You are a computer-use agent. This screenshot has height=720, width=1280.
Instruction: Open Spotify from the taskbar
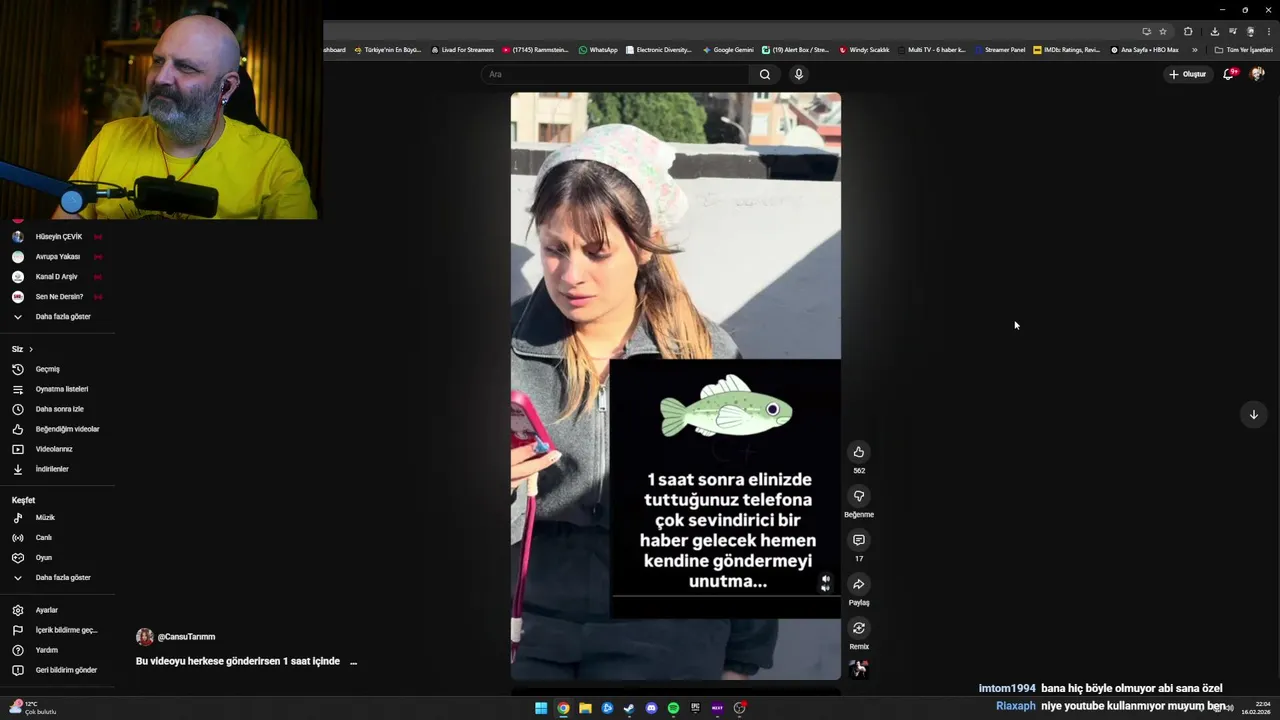coord(673,708)
